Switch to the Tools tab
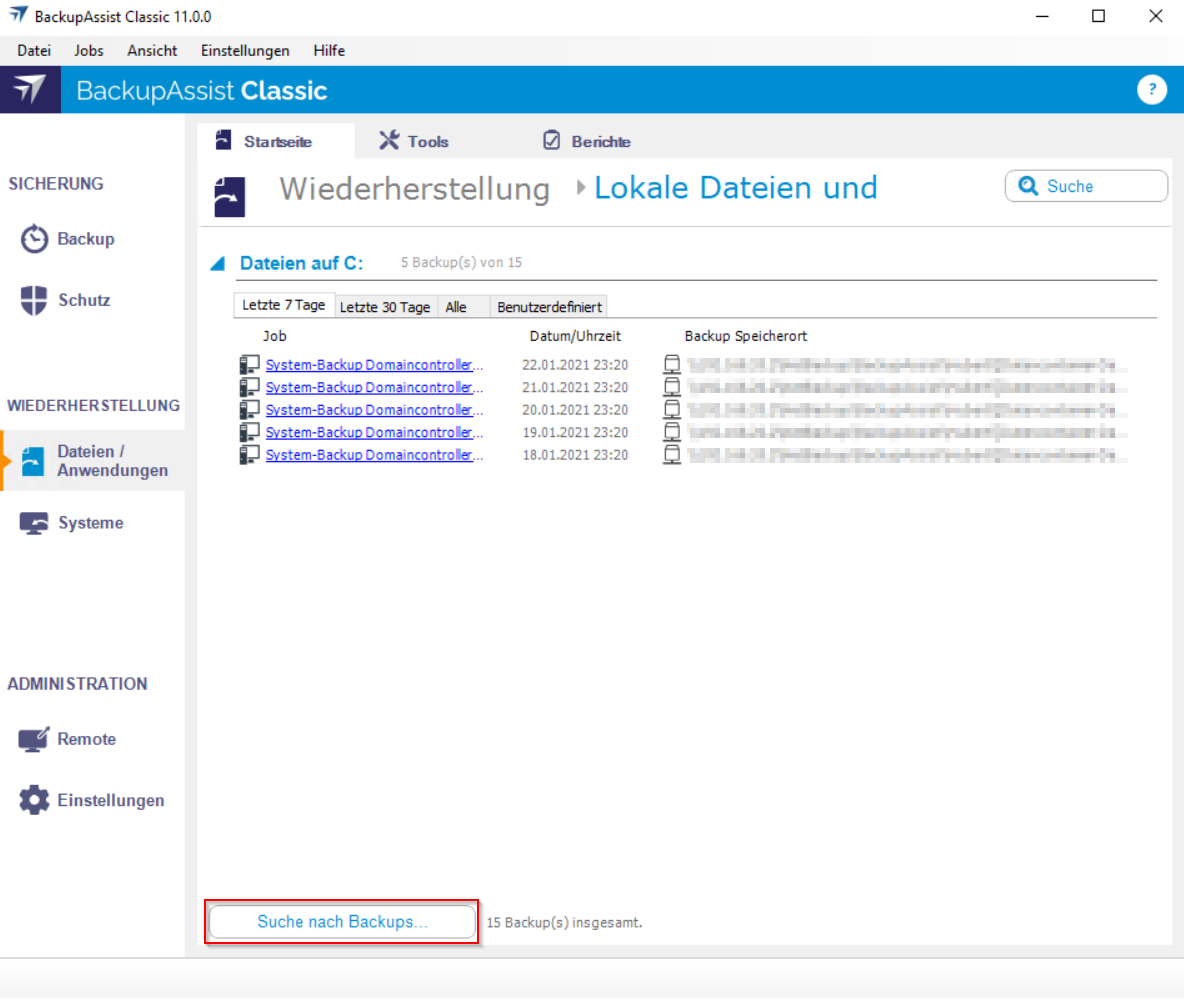 pyautogui.click(x=414, y=141)
